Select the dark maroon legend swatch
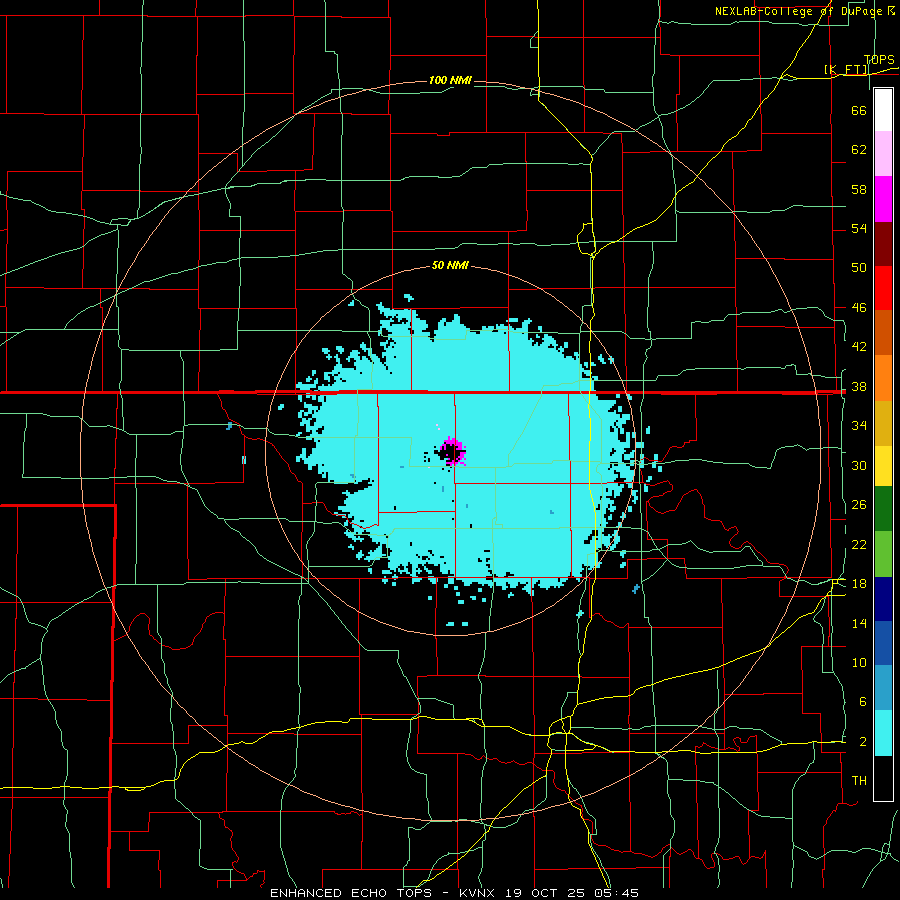This screenshot has width=900, height=900. click(x=883, y=244)
